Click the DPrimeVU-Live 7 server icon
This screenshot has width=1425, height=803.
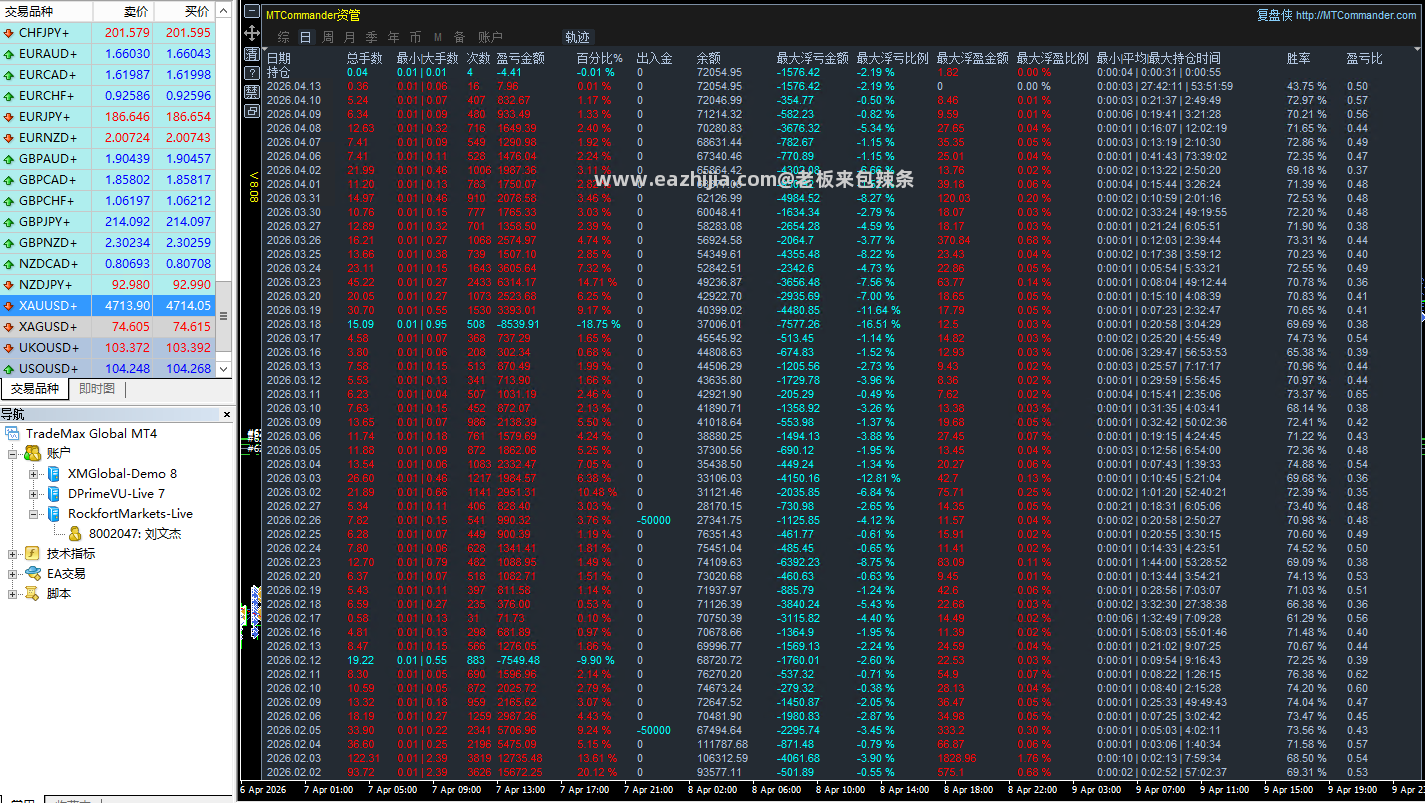[x=54, y=494]
